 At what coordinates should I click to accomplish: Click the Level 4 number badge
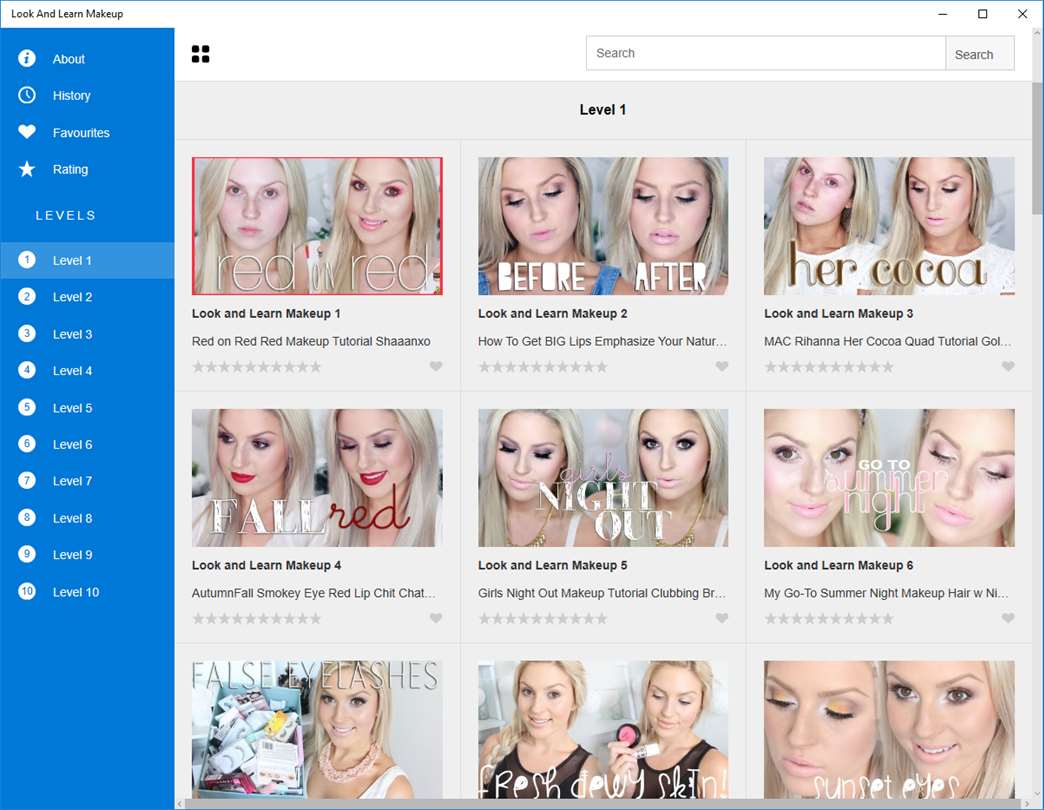tap(27, 370)
